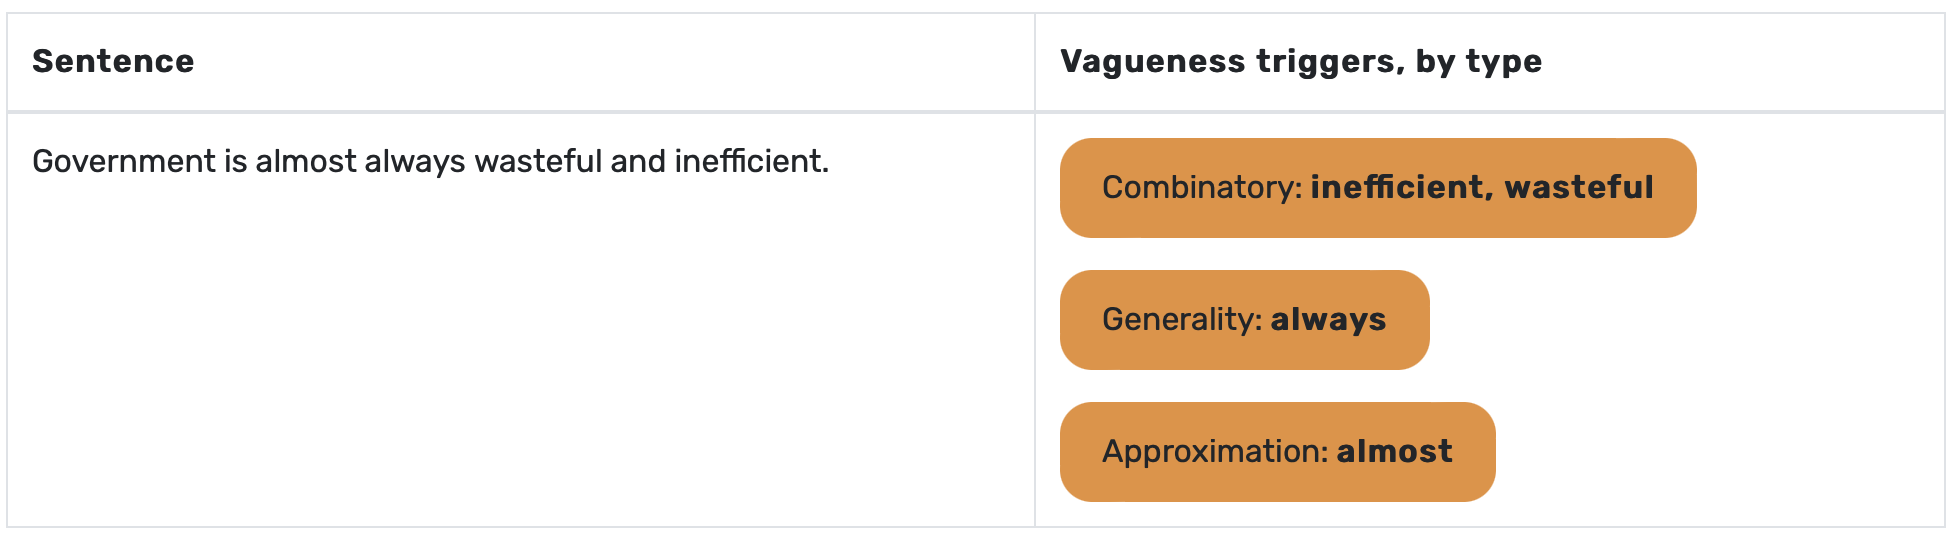Screen dimensions: 1958x536
Task: Click bold "almost" inside Approximation tag
Action: pos(1394,451)
